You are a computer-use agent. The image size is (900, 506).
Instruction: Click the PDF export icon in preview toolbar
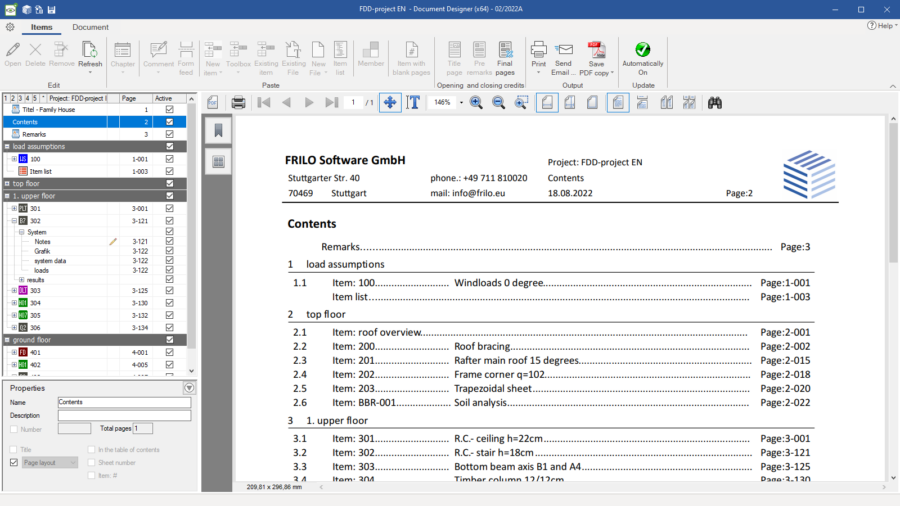213,103
